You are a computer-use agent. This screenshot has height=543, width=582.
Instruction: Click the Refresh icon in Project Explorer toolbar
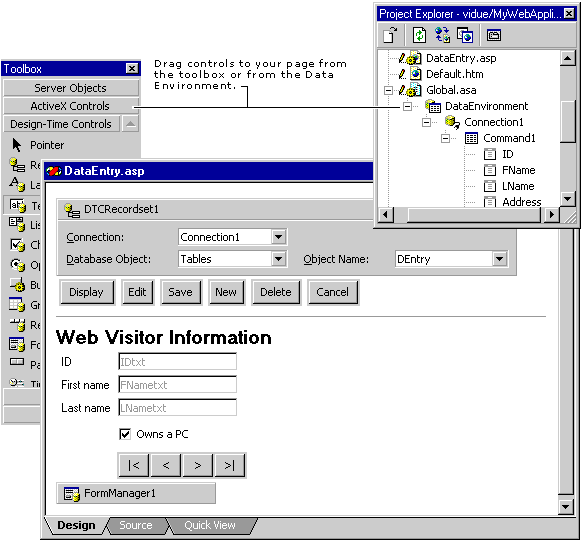coord(419,35)
